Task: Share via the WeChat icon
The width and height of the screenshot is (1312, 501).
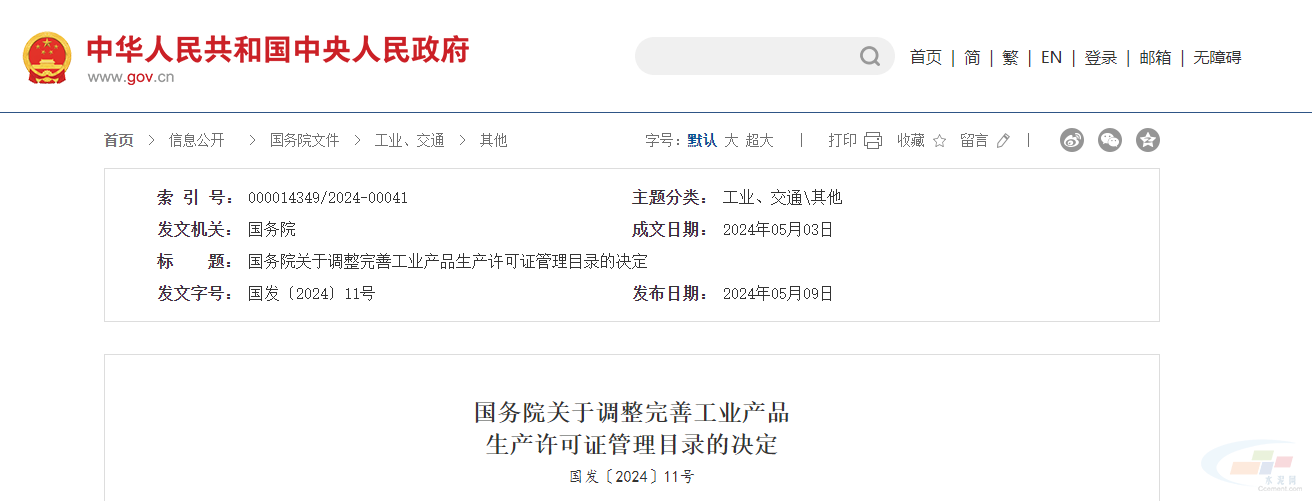Action: (1110, 140)
